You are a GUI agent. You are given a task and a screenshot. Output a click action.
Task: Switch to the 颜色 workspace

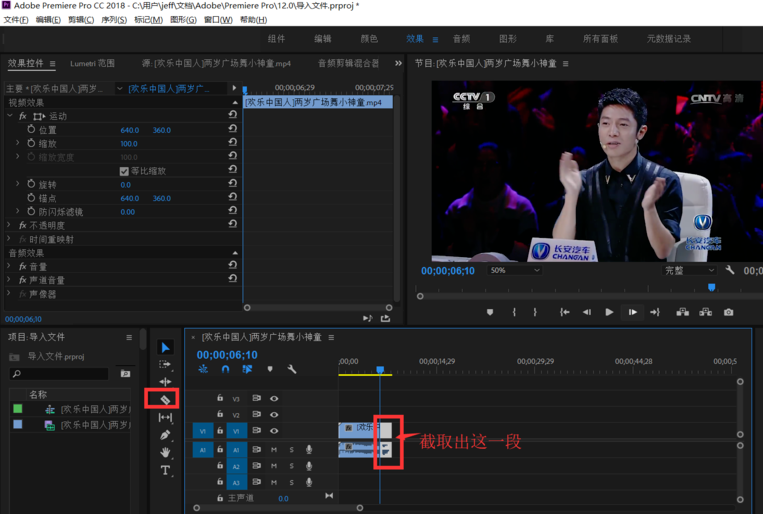[369, 39]
